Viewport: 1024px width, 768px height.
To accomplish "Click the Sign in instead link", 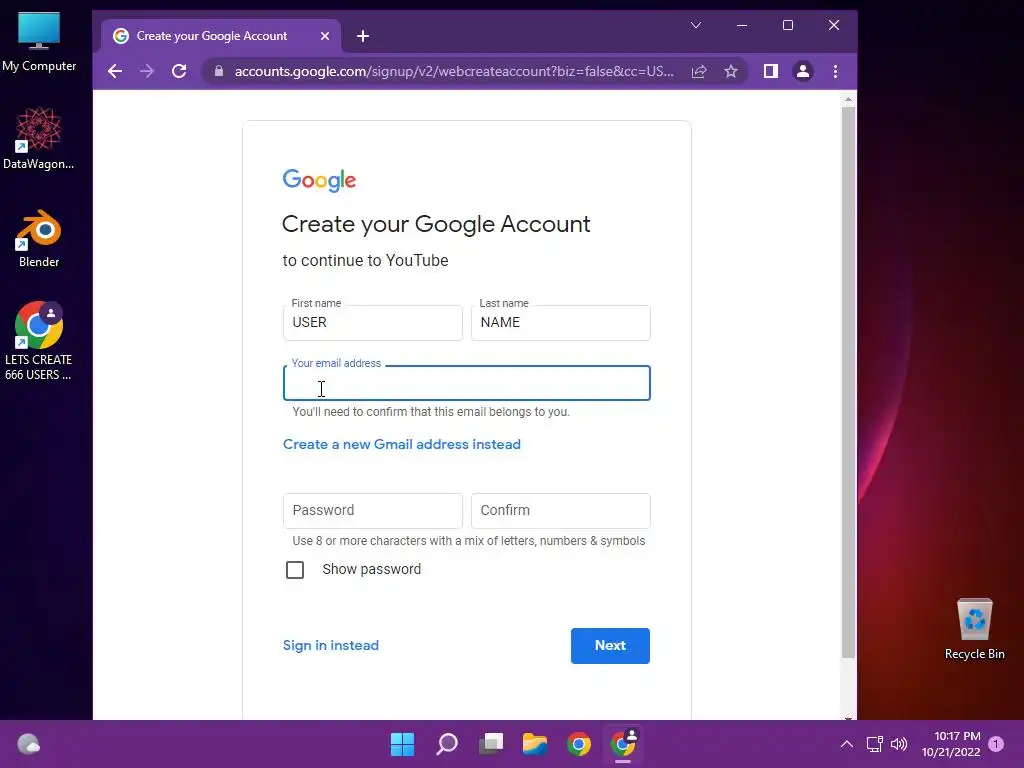I will (330, 645).
